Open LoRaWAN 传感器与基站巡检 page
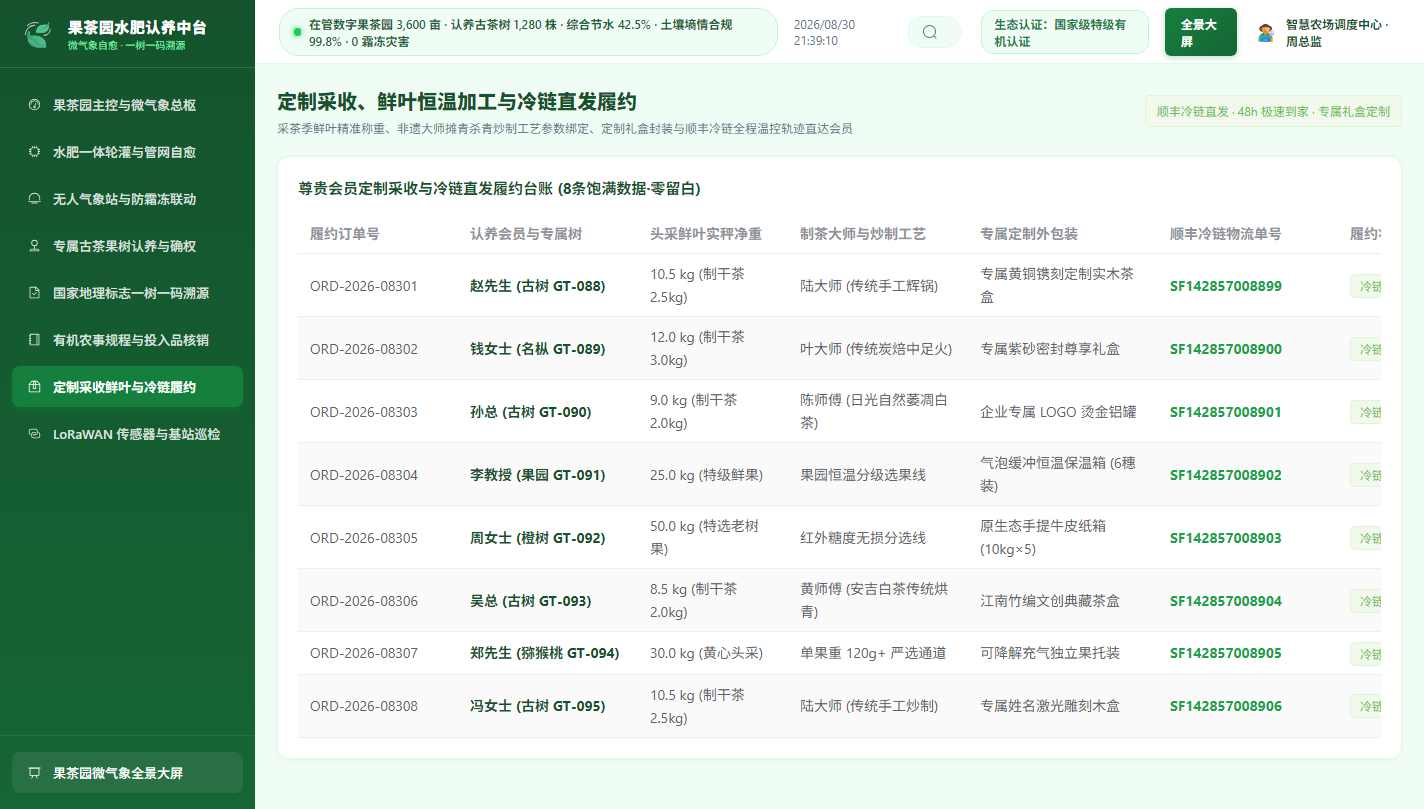The image size is (1424, 809). click(127, 434)
